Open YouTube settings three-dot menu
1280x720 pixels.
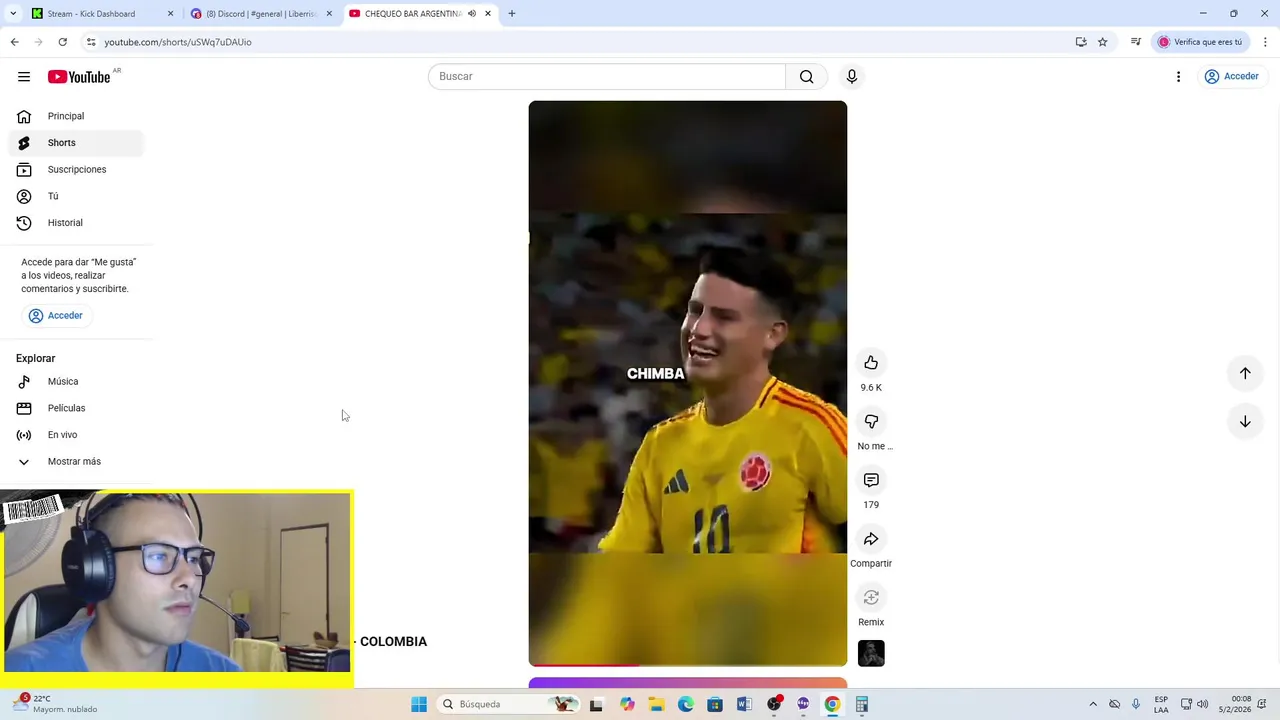[x=1178, y=77]
